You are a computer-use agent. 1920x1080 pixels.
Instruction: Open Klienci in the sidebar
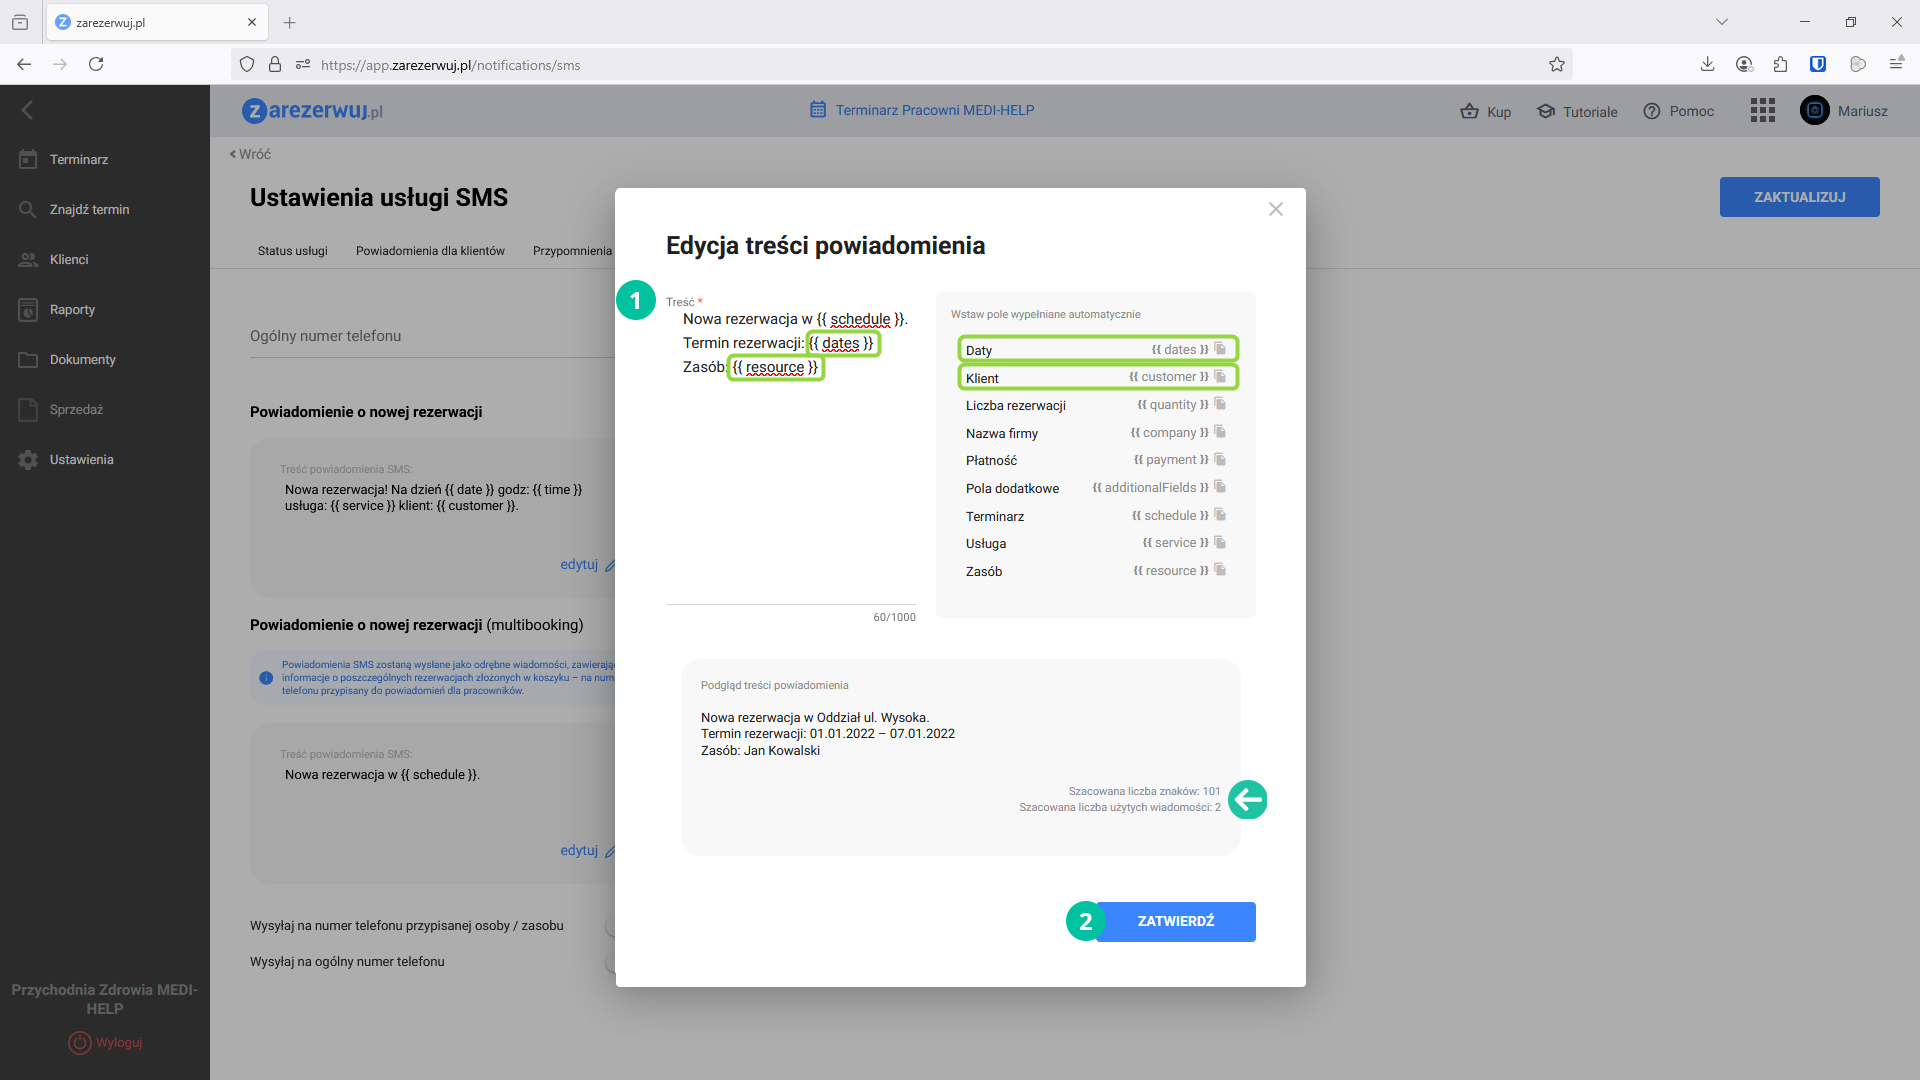[x=68, y=260]
